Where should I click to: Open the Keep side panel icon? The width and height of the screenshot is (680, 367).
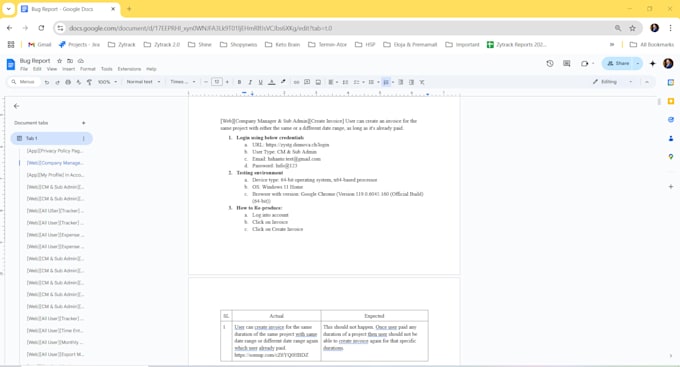(x=671, y=101)
